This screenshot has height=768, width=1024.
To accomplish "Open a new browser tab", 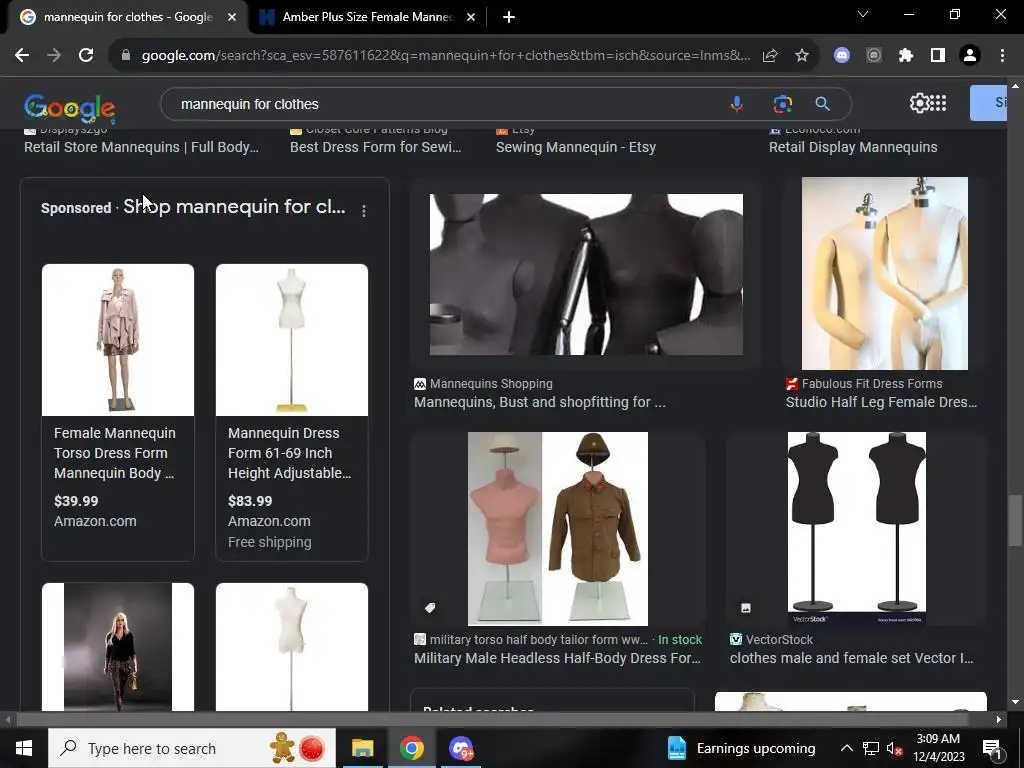I will tap(509, 17).
